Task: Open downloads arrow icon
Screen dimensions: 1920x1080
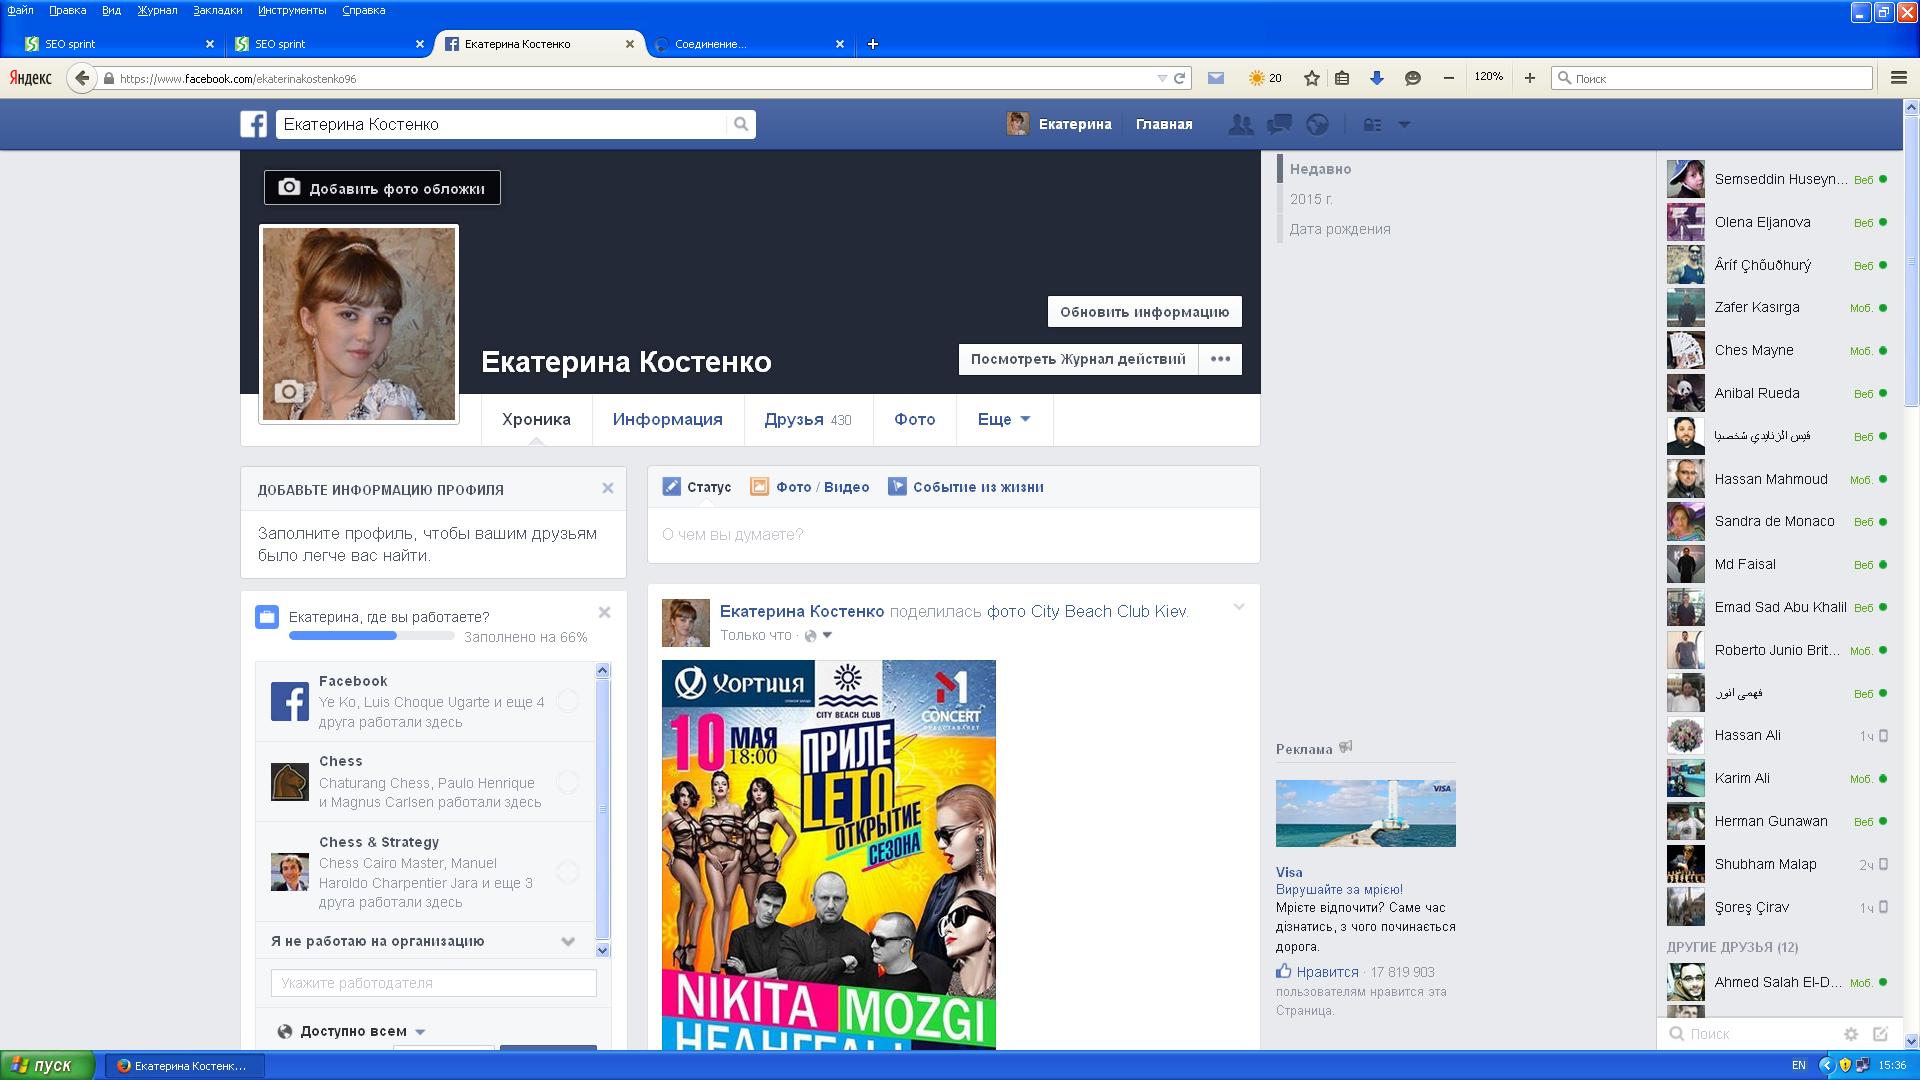Action: pyautogui.click(x=1377, y=78)
